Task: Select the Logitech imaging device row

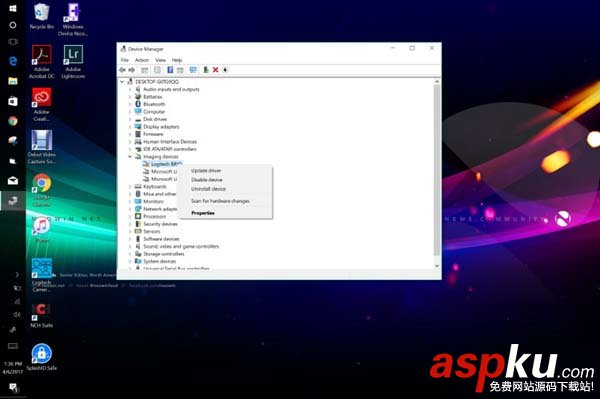Action: click(x=162, y=164)
